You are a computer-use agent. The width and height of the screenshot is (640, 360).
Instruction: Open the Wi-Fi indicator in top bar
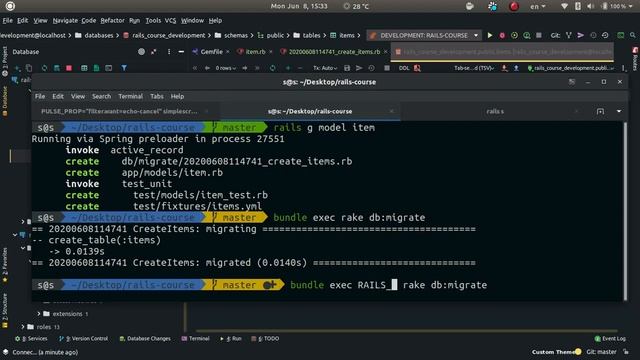click(564, 6)
